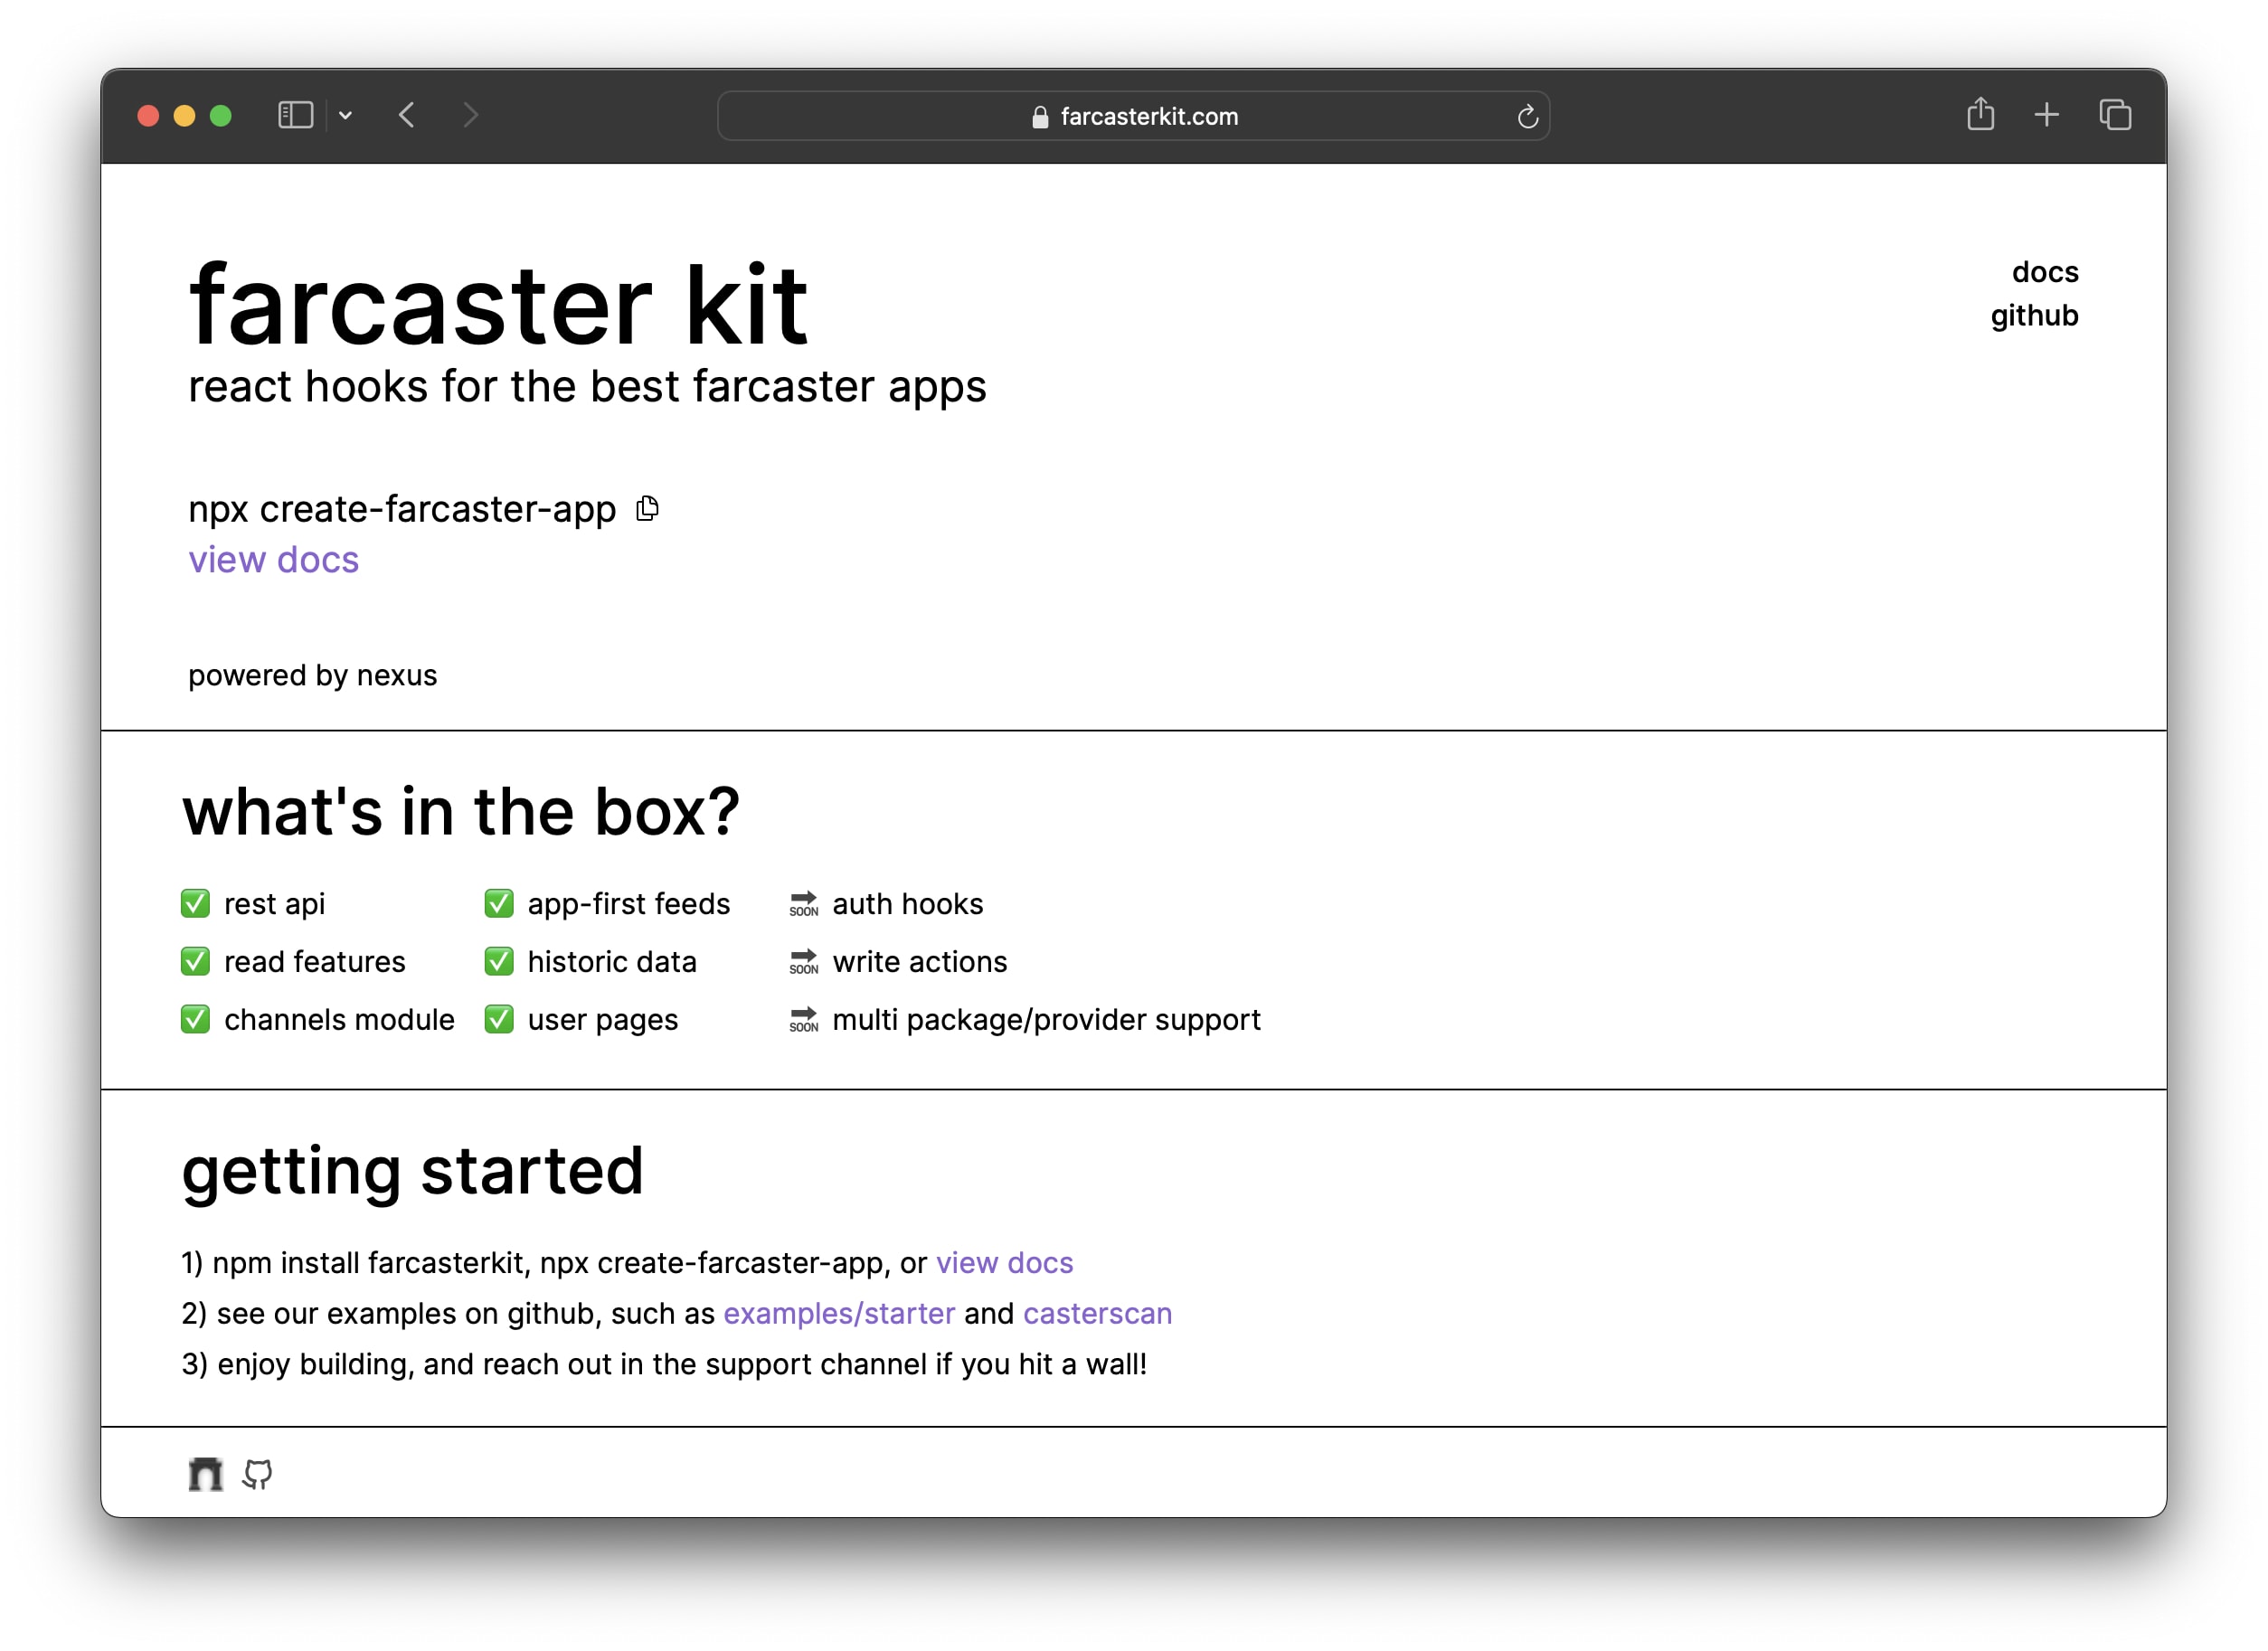Open the sidebar options dropdown chevron

tap(345, 116)
